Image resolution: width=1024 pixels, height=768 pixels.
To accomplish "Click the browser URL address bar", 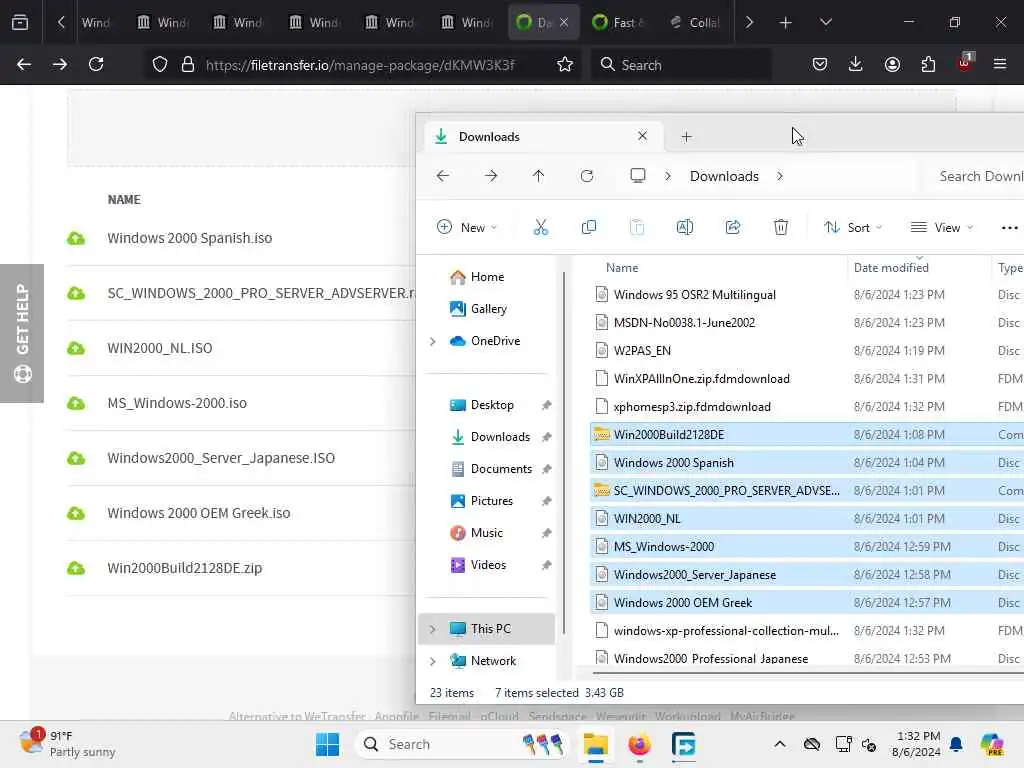I will (360, 65).
